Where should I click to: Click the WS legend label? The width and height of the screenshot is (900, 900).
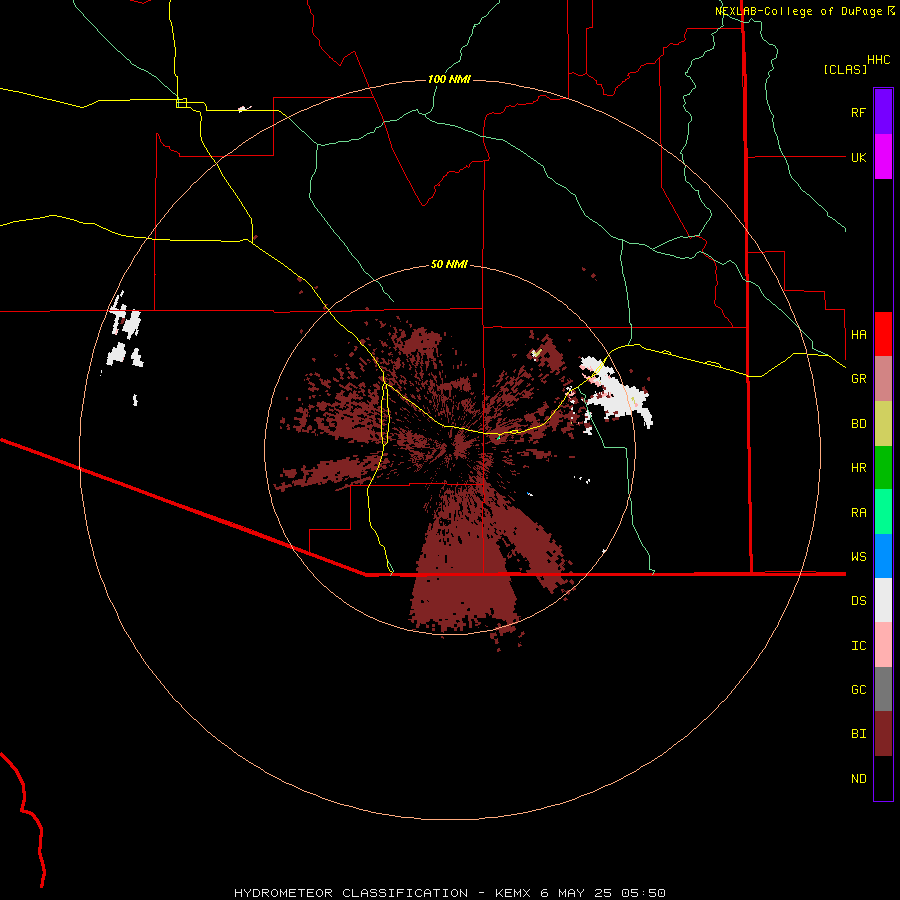(858, 557)
